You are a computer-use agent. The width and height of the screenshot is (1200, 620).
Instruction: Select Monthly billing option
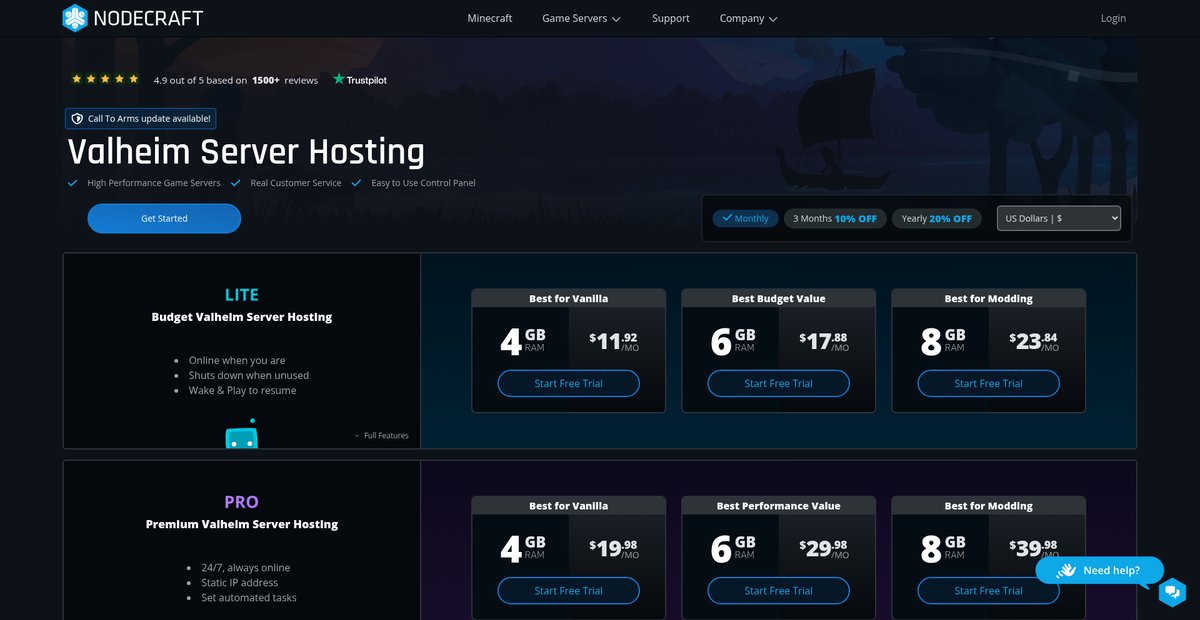(745, 218)
